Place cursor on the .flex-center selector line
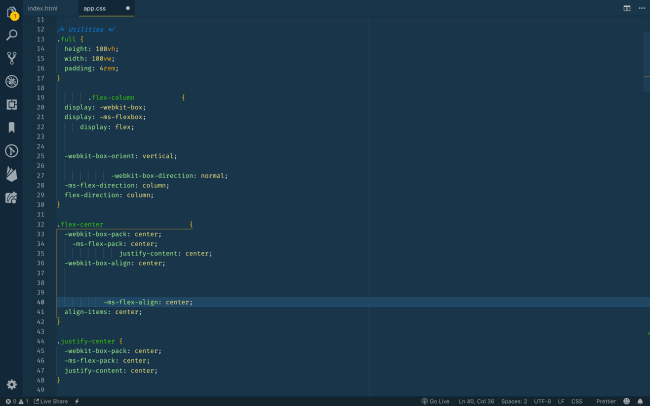The width and height of the screenshot is (650, 406). pos(81,224)
